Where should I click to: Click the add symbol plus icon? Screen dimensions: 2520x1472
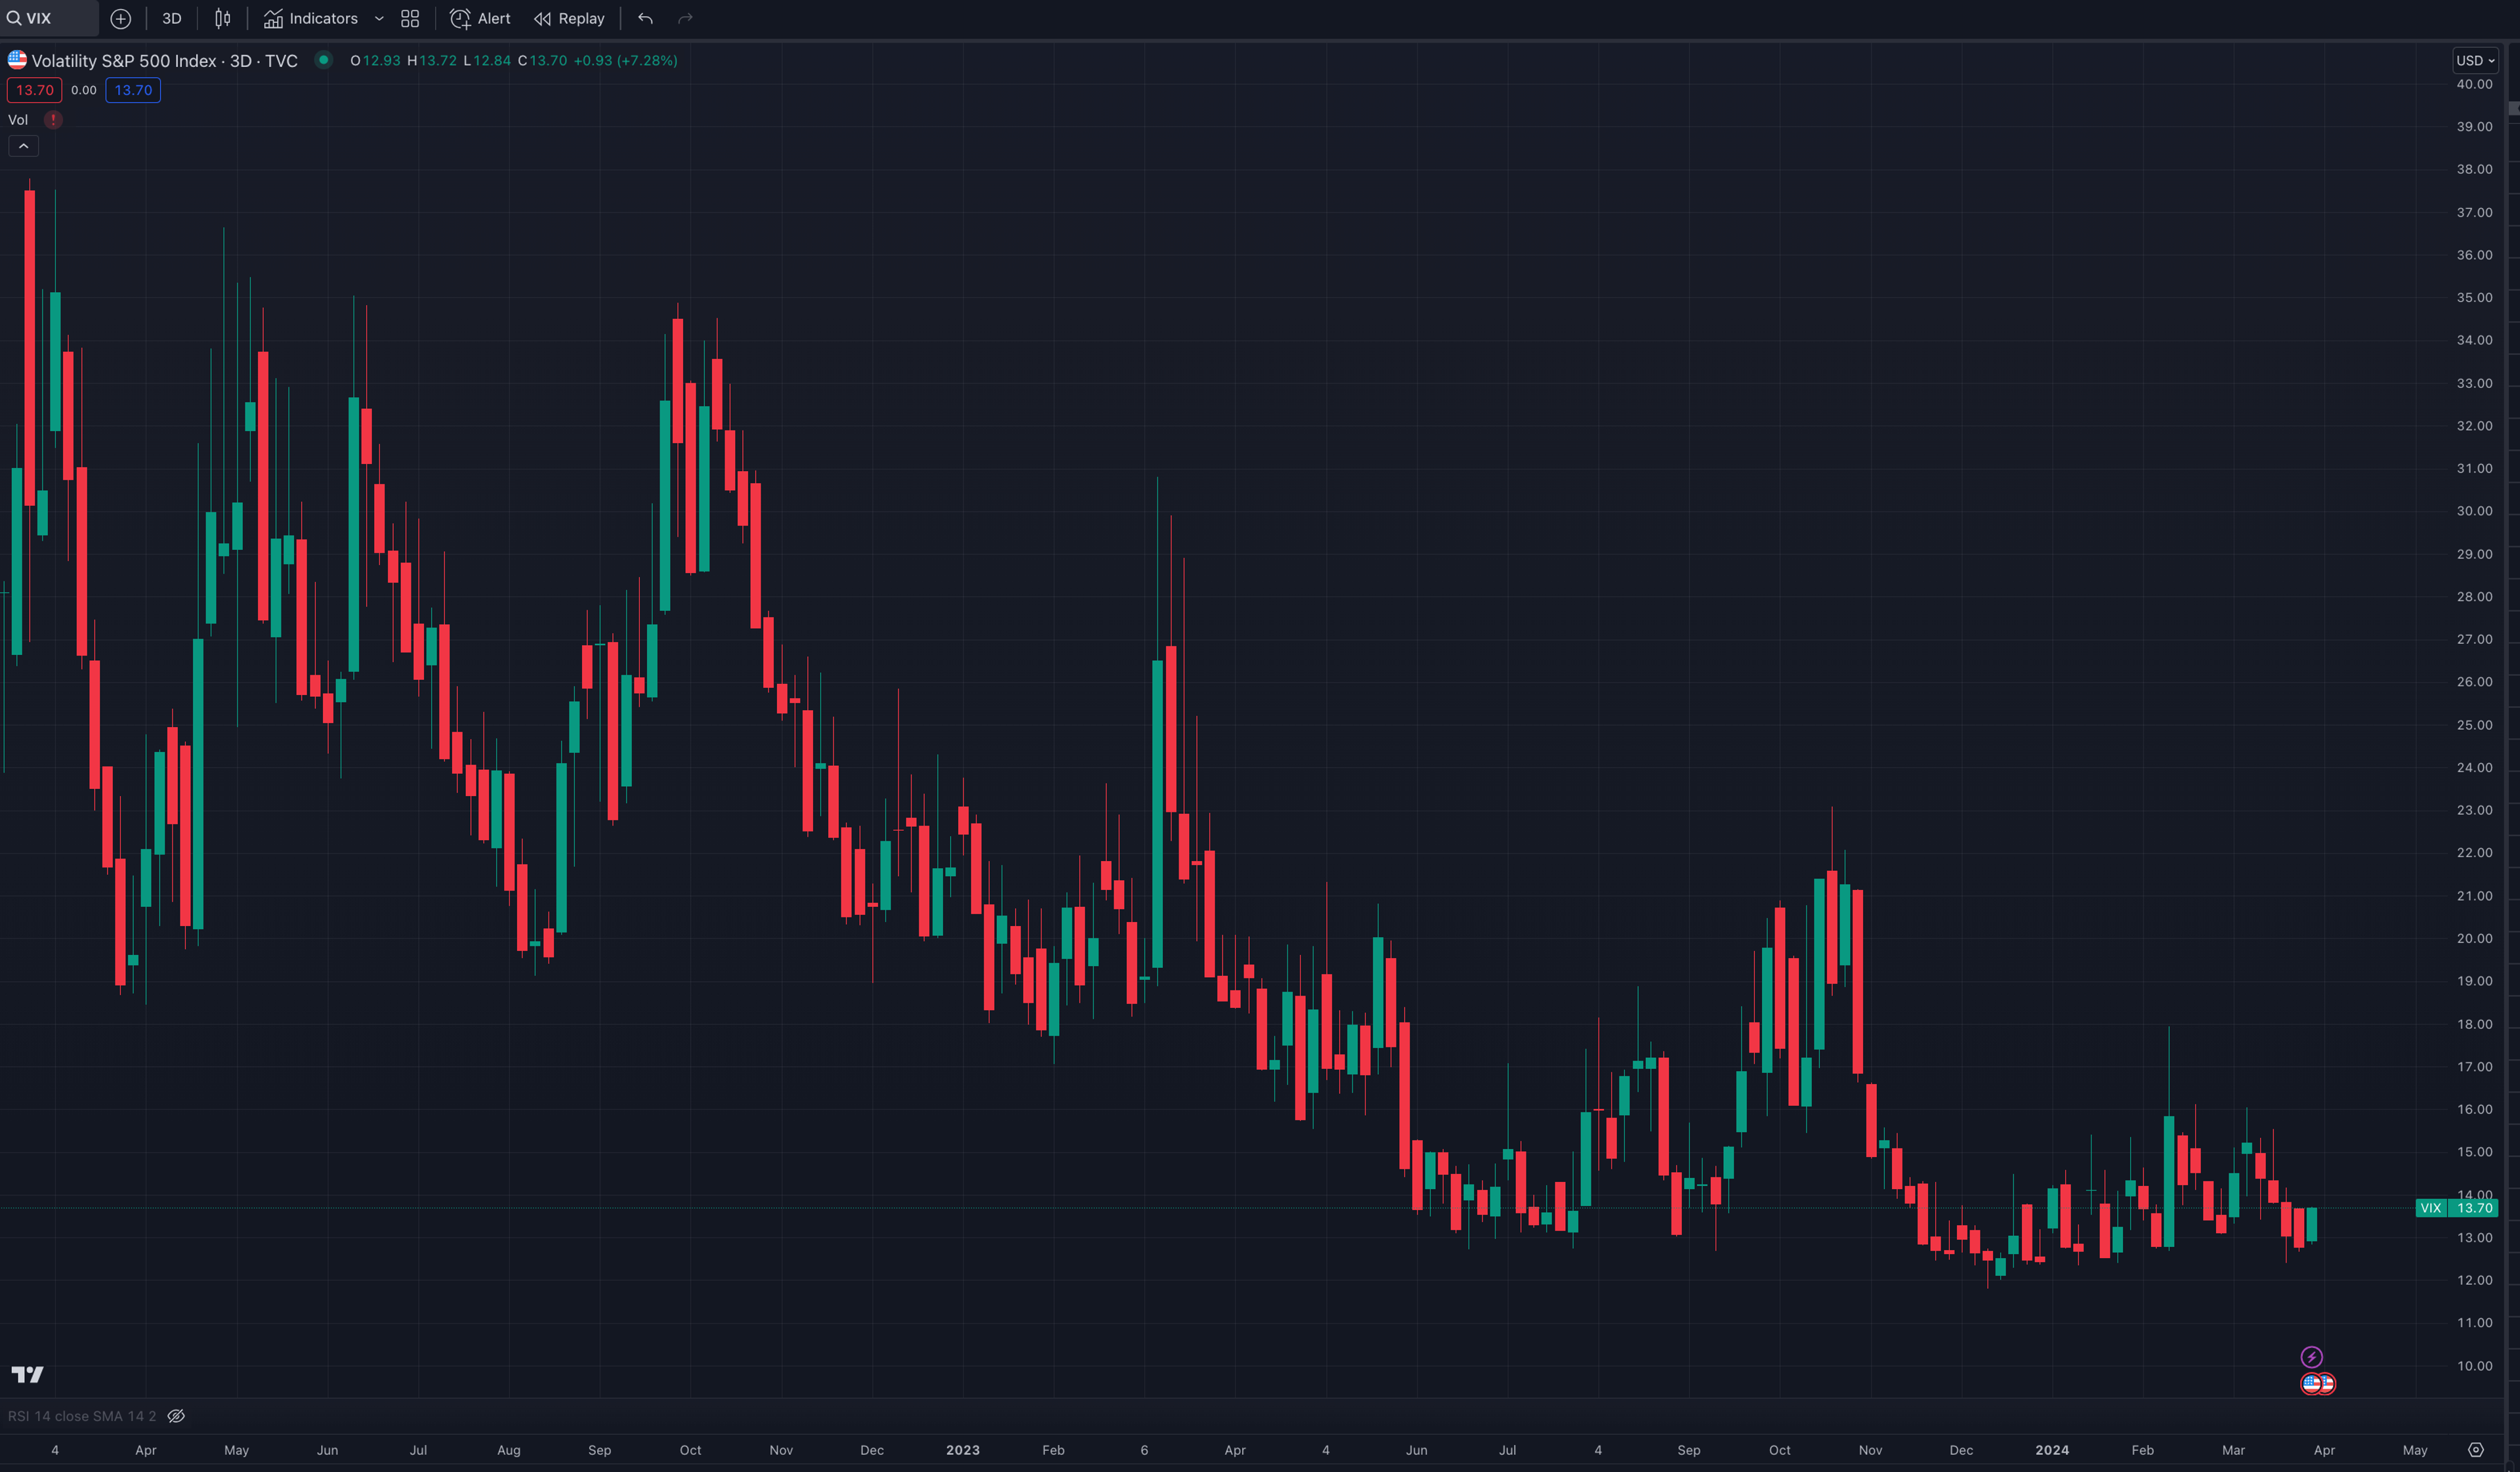click(x=120, y=19)
